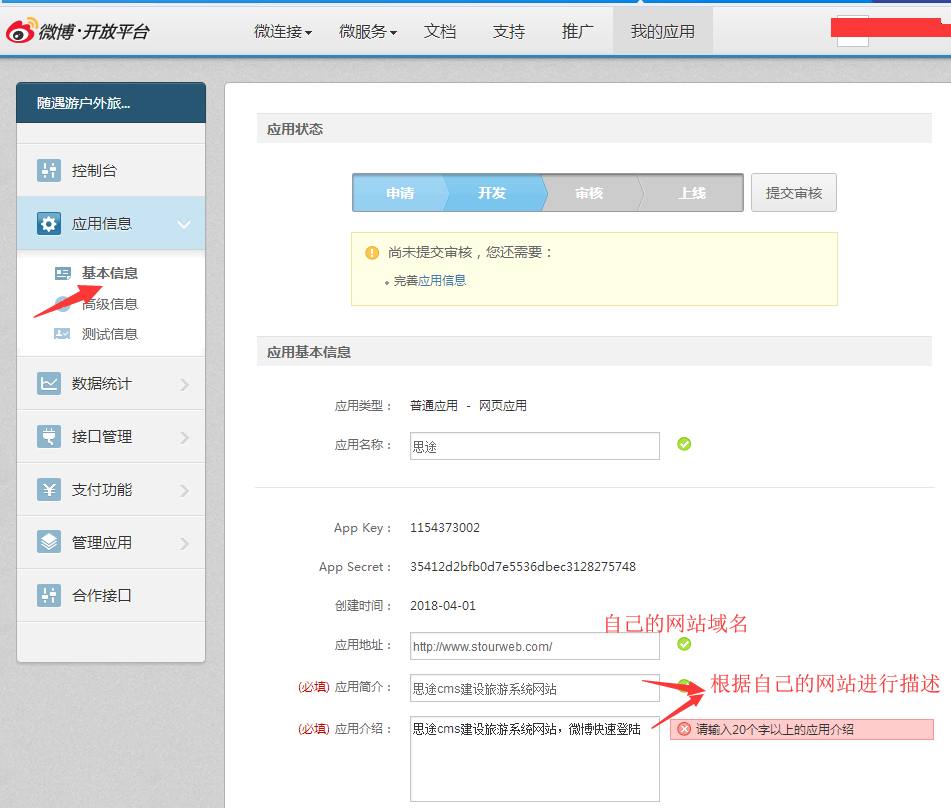Click the 合作接口 sidebar icon

(49, 596)
